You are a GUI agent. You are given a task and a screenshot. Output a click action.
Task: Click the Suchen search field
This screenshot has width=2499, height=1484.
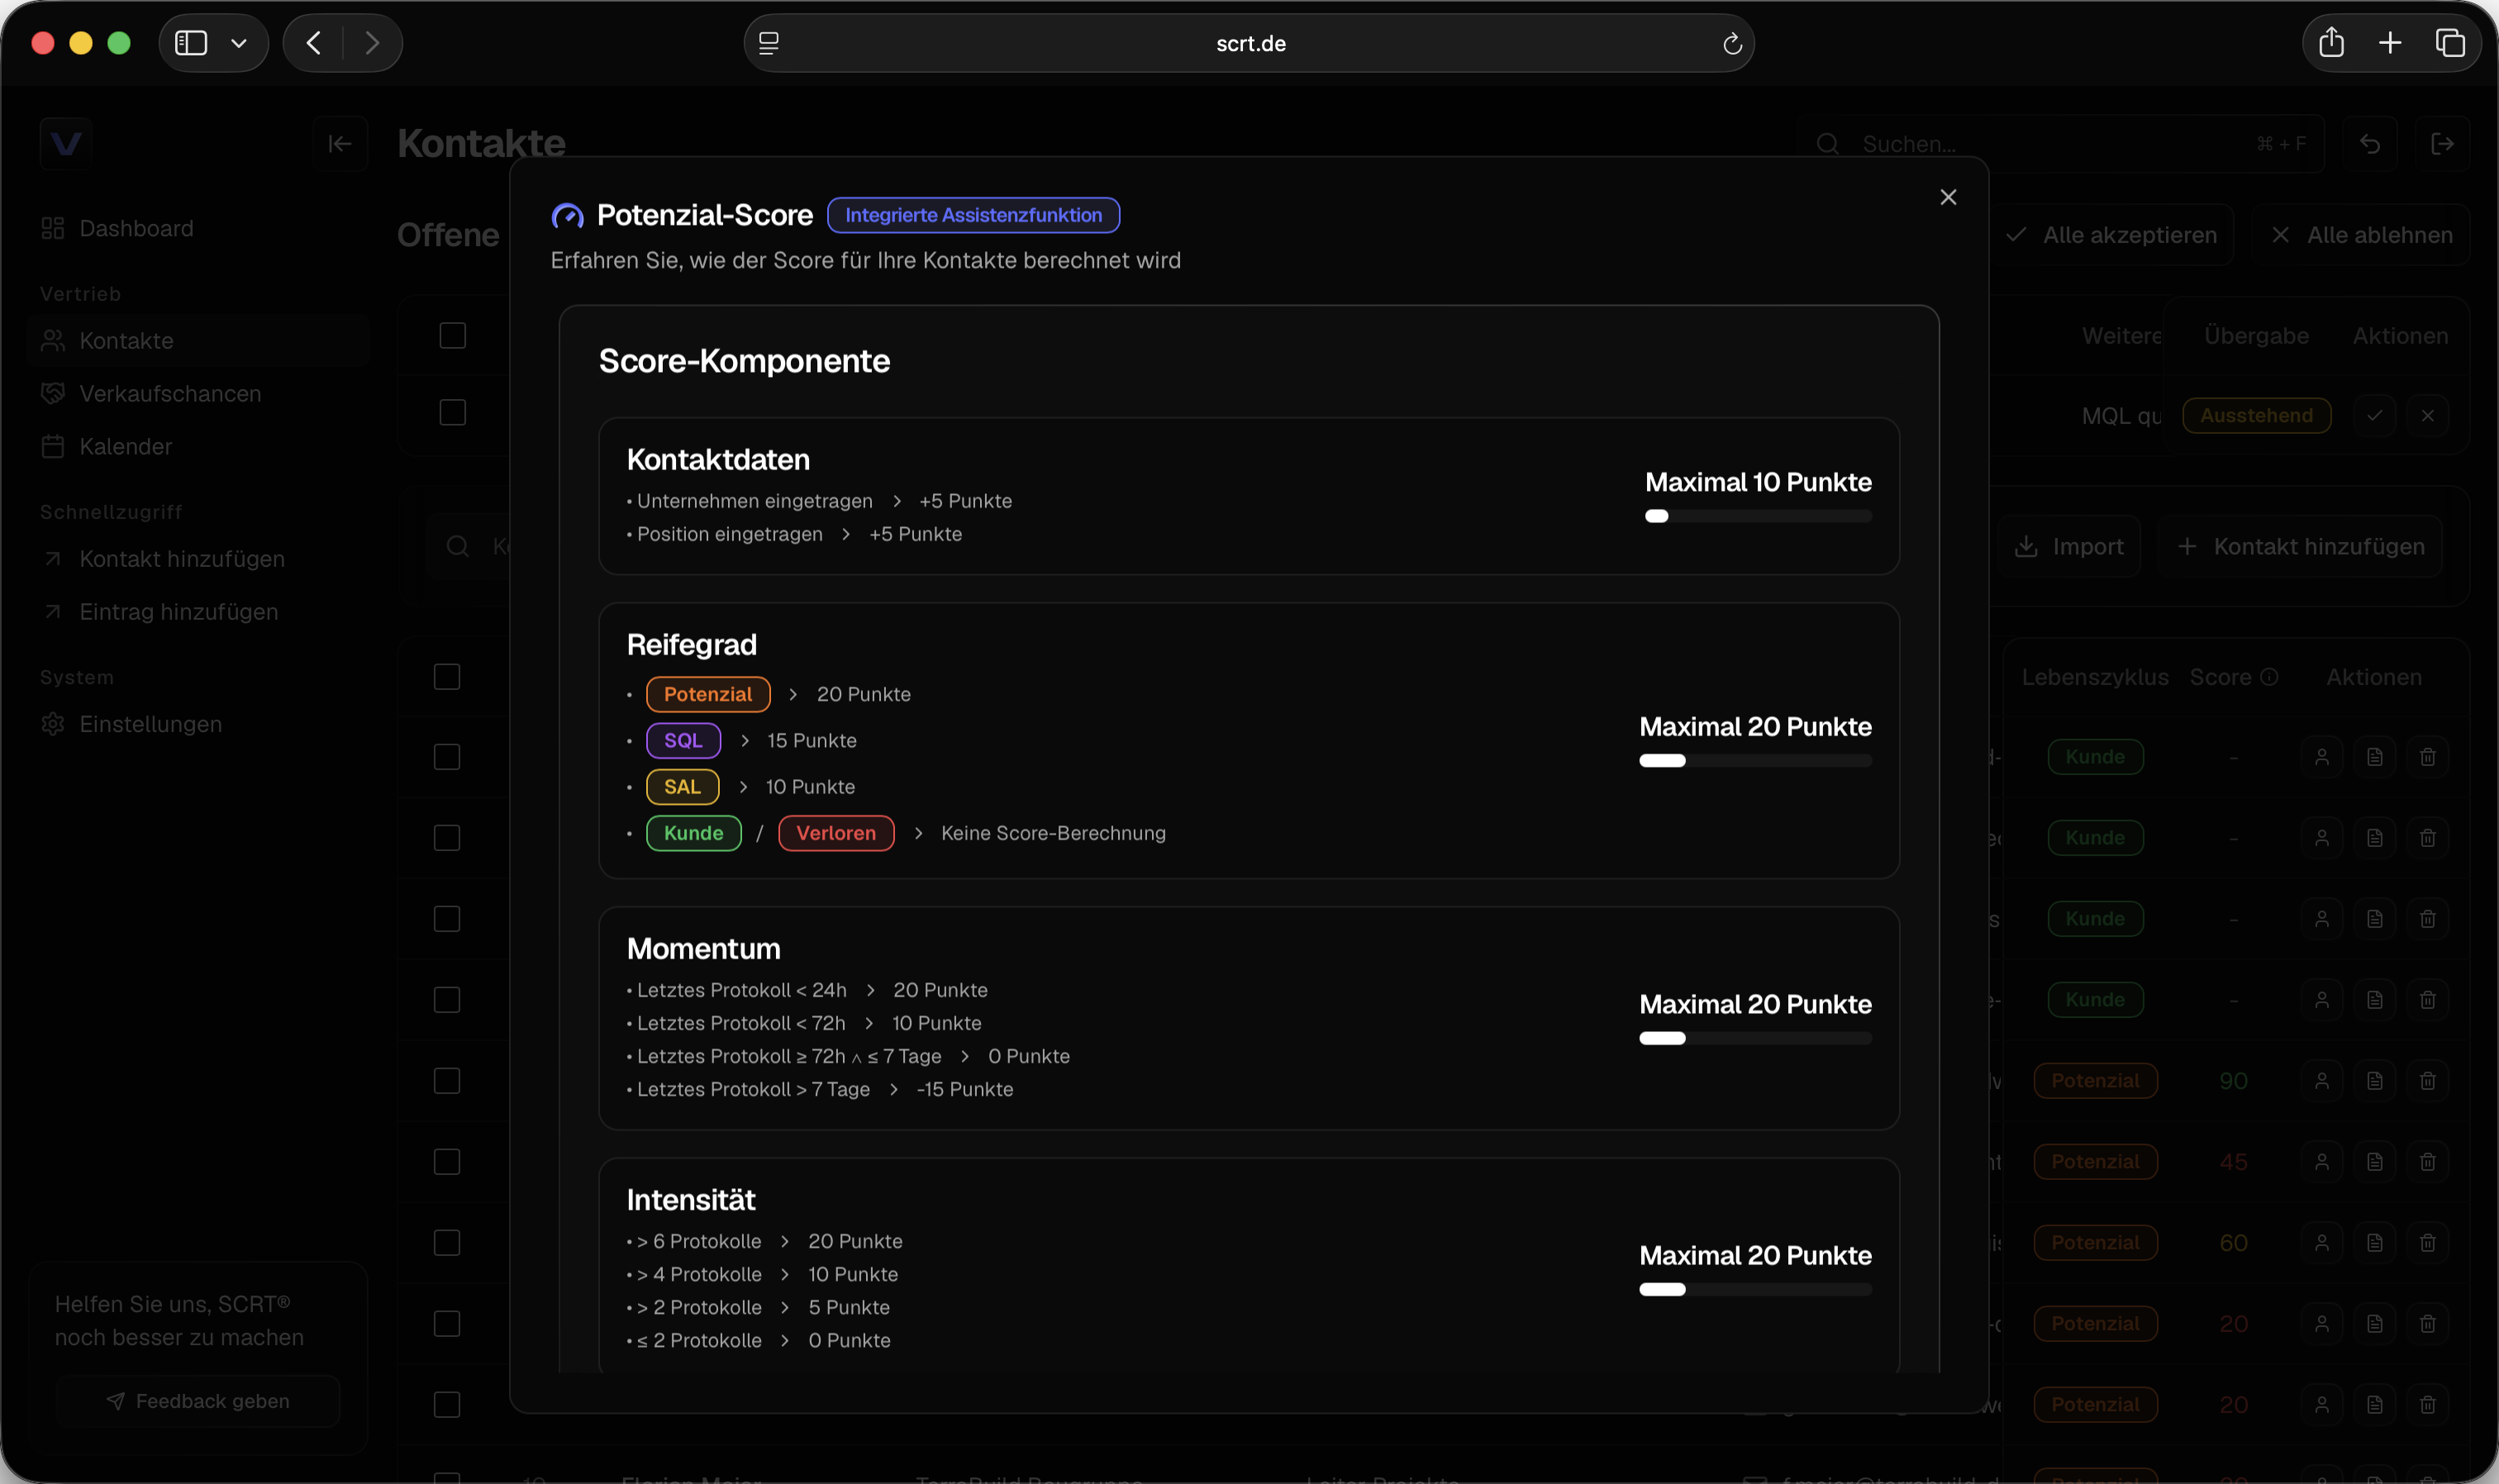[2060, 144]
